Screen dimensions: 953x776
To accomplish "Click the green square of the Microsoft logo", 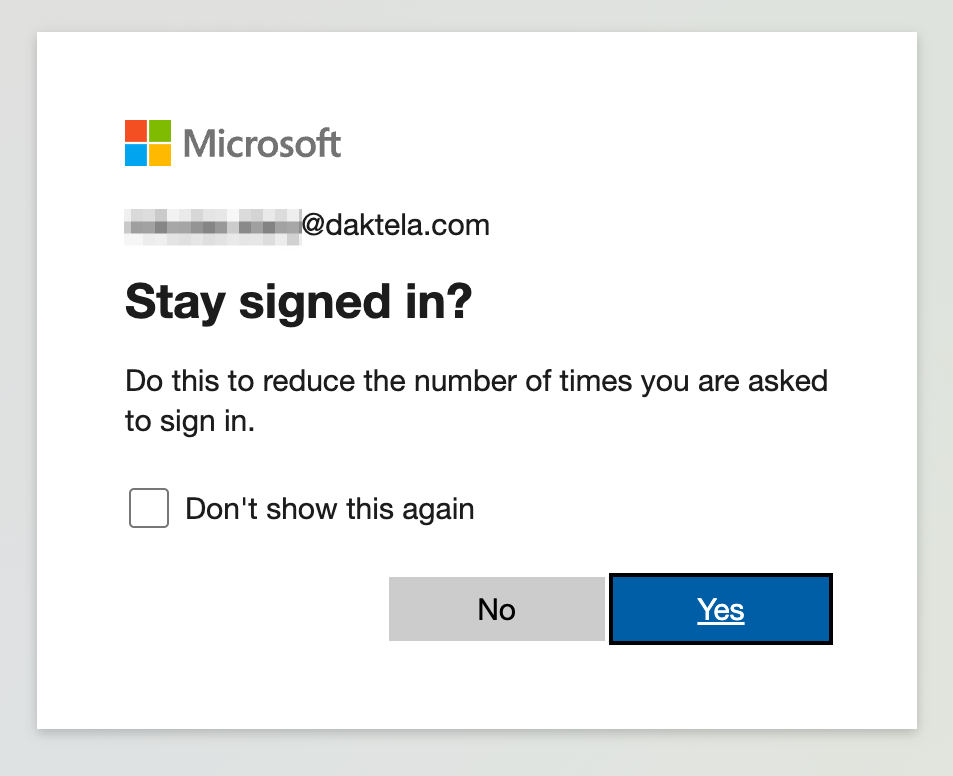I will coord(159,131).
